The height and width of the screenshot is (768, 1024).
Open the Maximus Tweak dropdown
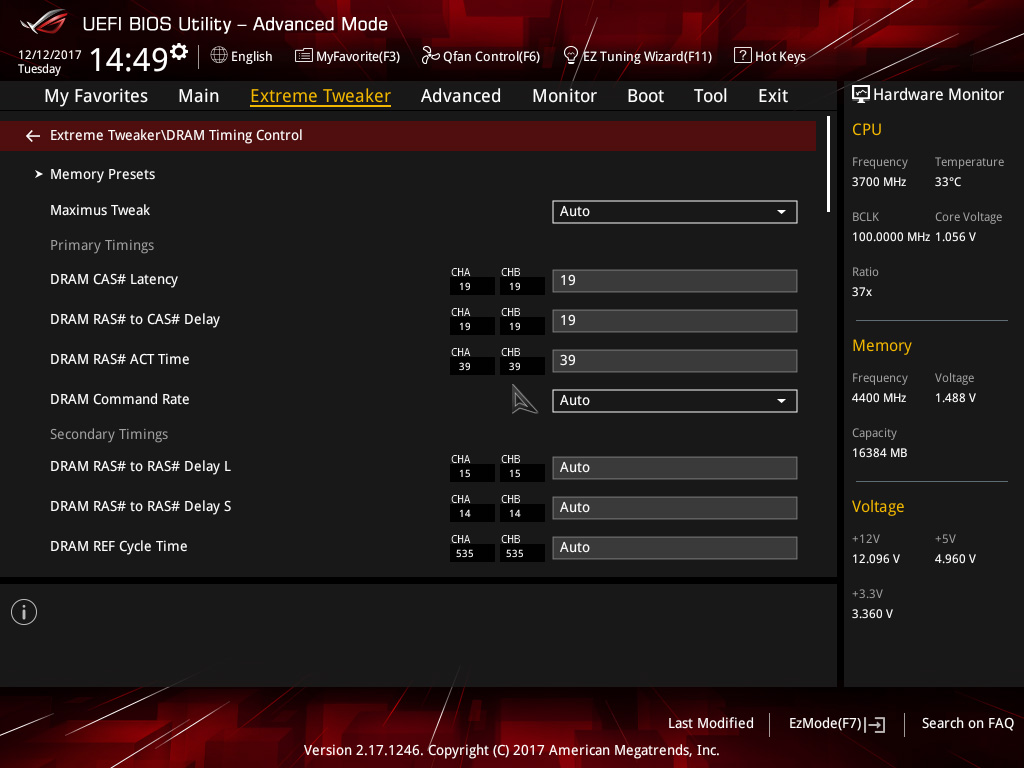click(x=675, y=212)
